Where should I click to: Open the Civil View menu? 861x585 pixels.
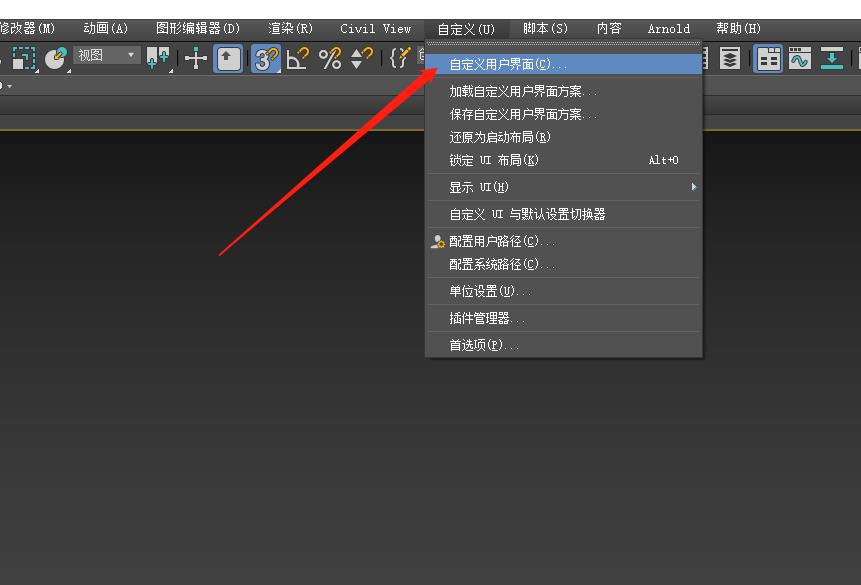[x=376, y=29]
